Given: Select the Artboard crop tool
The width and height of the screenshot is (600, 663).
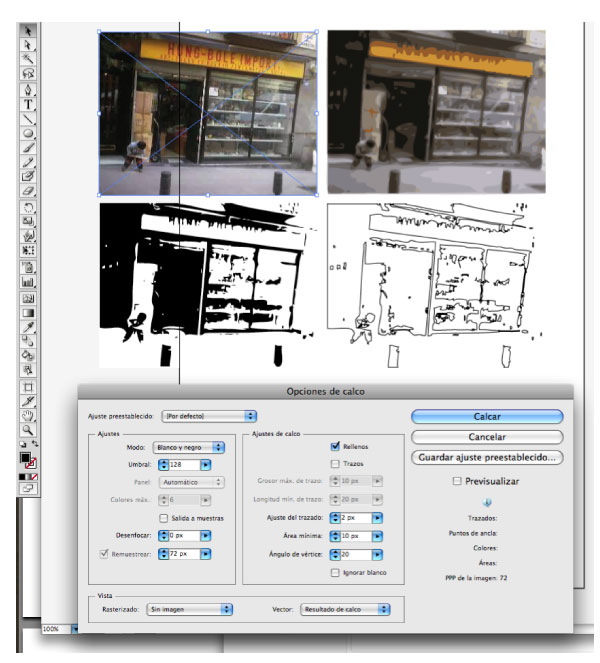Looking at the screenshot, I should point(28,387).
